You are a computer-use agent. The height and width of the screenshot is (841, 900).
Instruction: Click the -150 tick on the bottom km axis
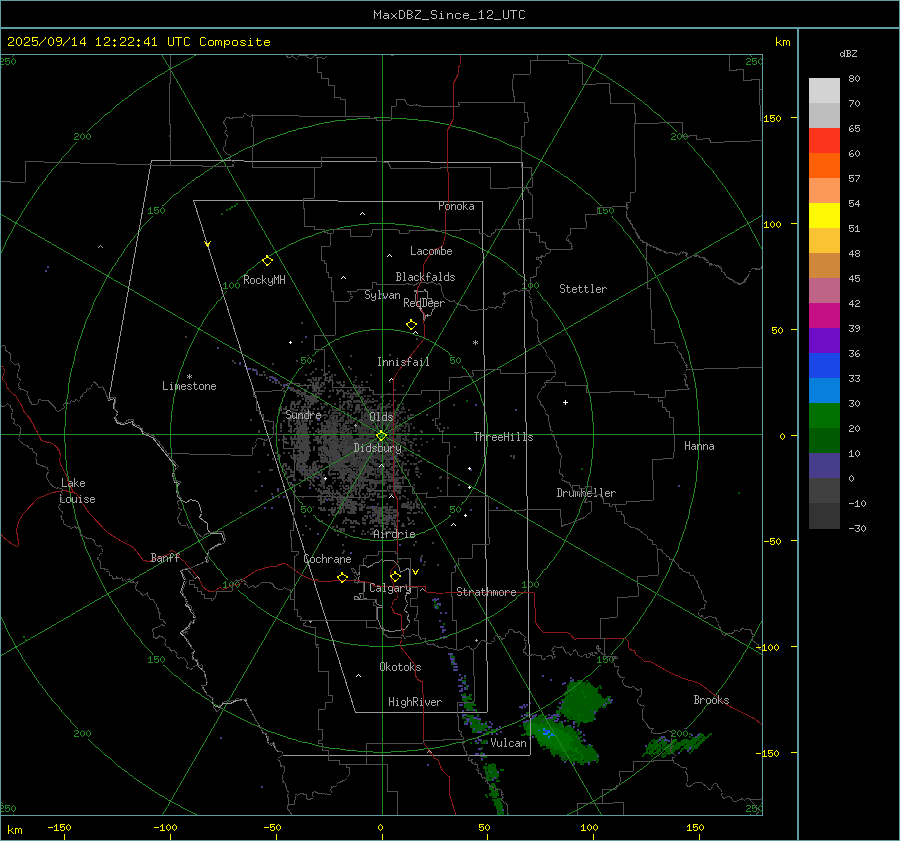(59, 827)
